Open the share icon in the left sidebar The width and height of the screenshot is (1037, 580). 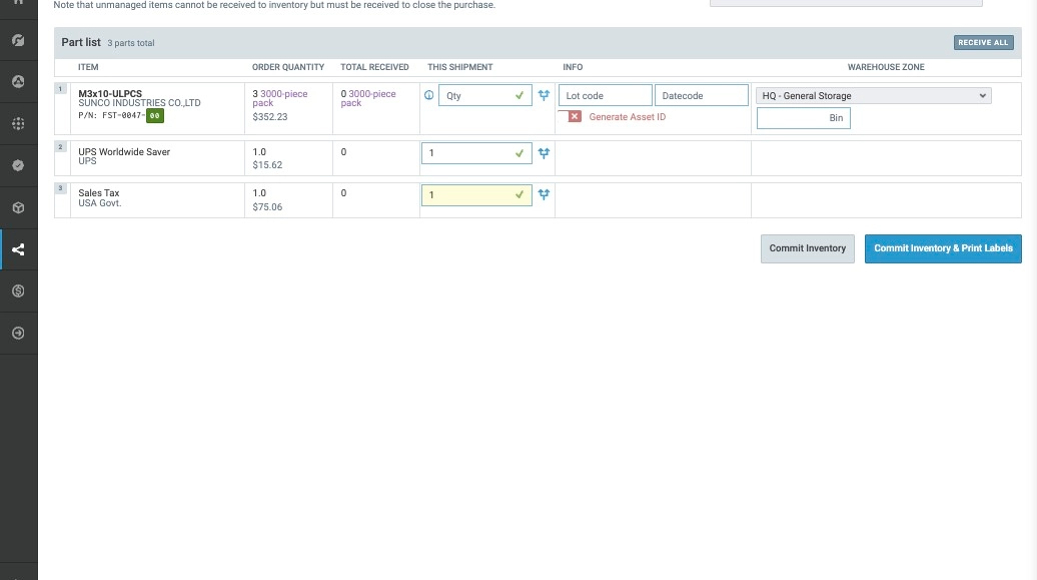[18, 249]
